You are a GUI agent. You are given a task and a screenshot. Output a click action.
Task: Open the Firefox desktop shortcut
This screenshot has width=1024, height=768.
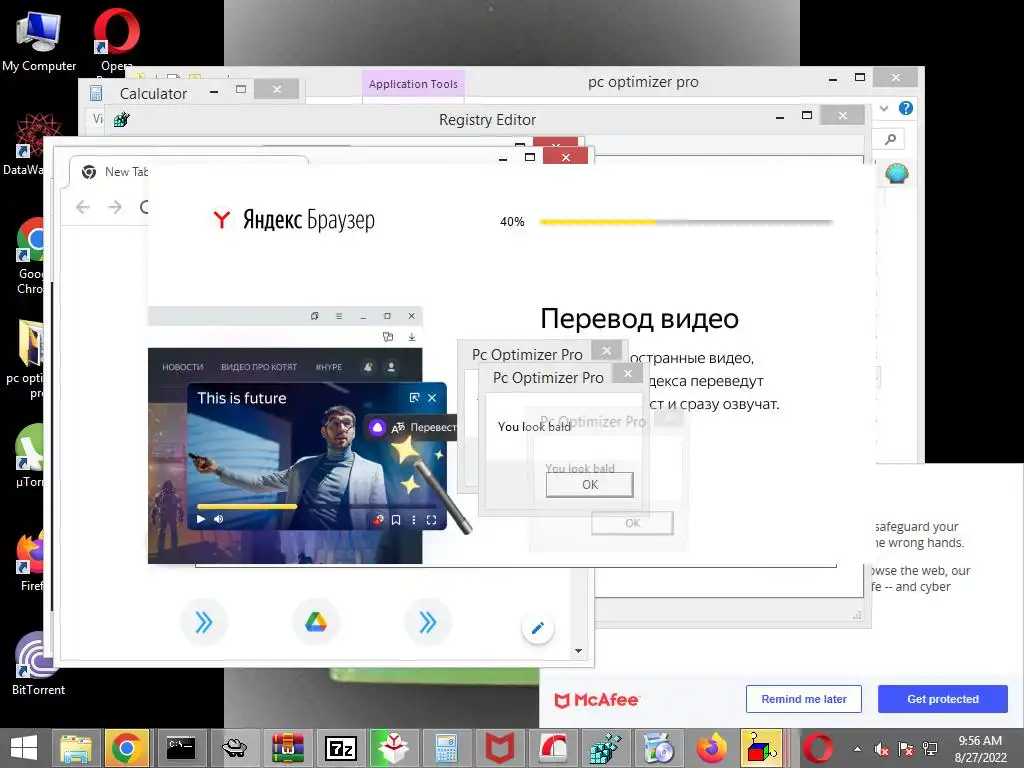31,560
